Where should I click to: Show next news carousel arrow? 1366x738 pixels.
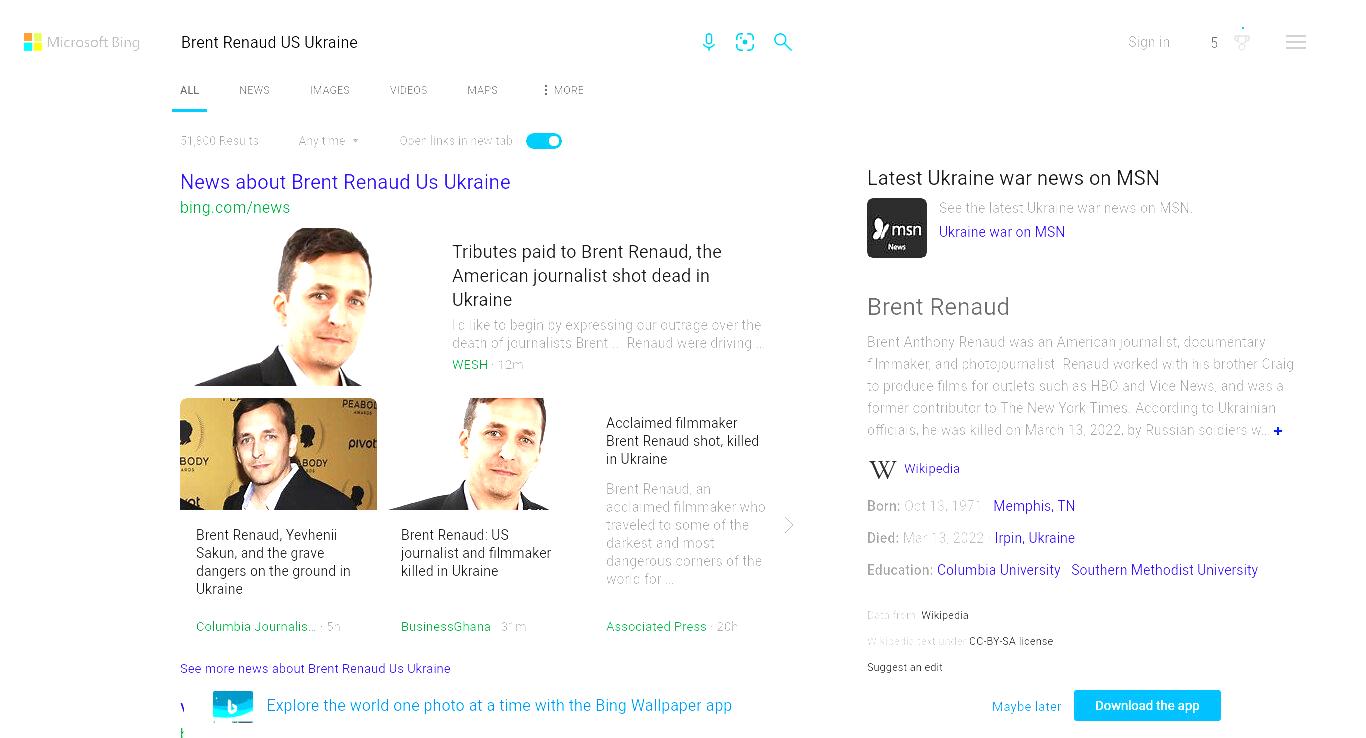(x=789, y=525)
